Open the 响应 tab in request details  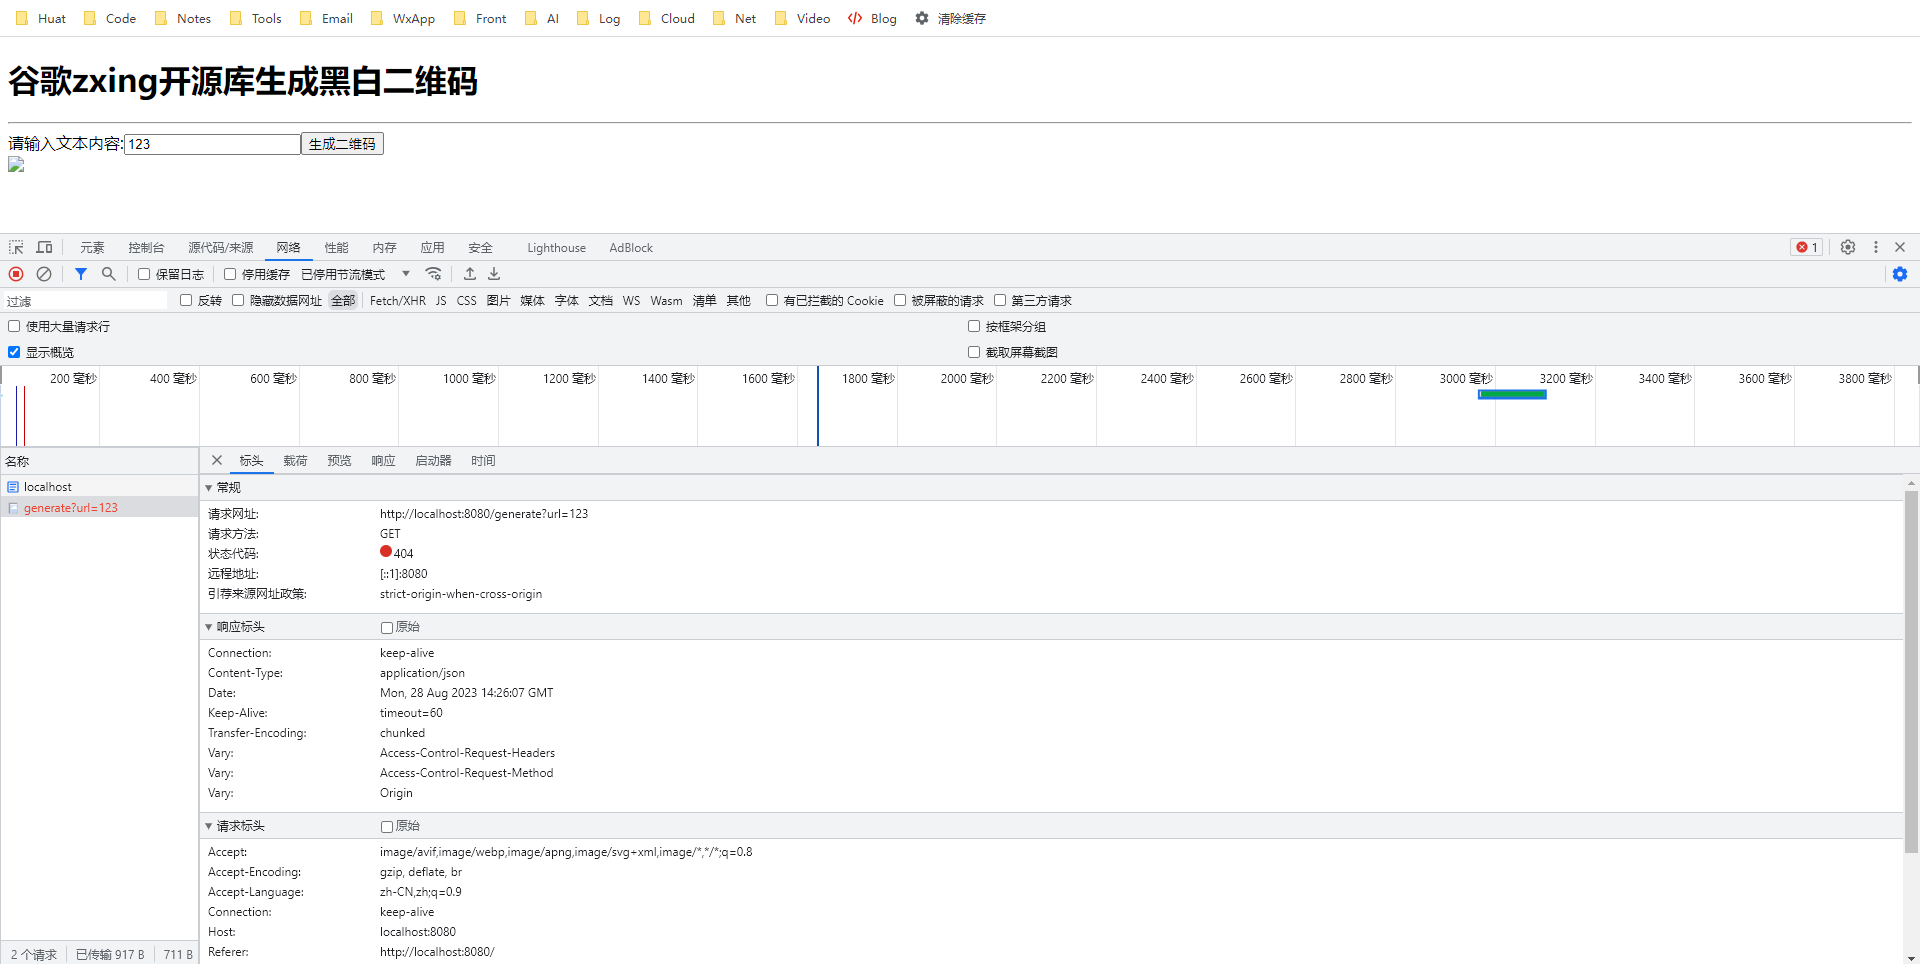click(x=383, y=461)
